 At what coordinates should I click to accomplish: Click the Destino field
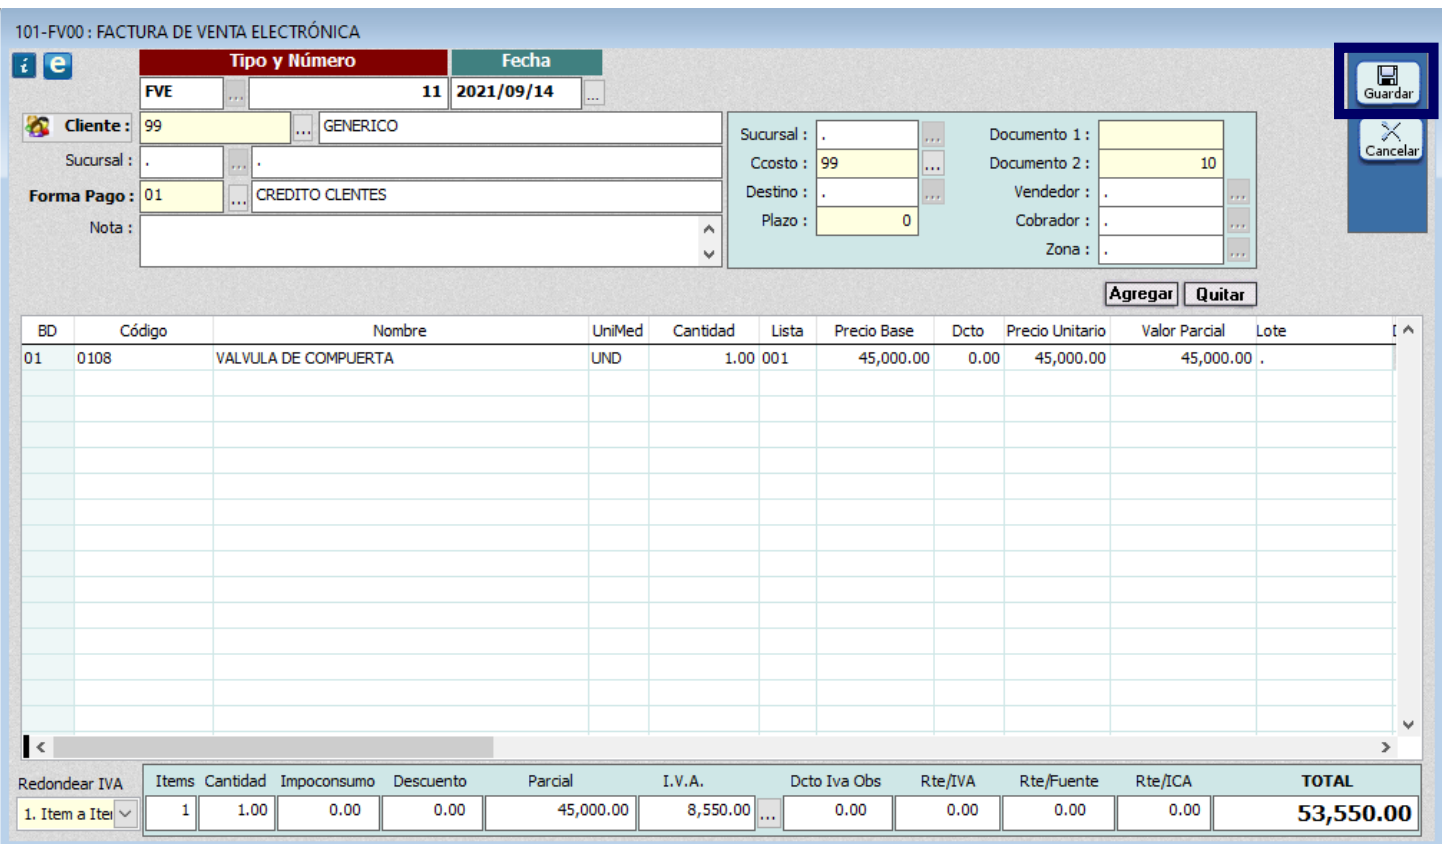tap(867, 192)
